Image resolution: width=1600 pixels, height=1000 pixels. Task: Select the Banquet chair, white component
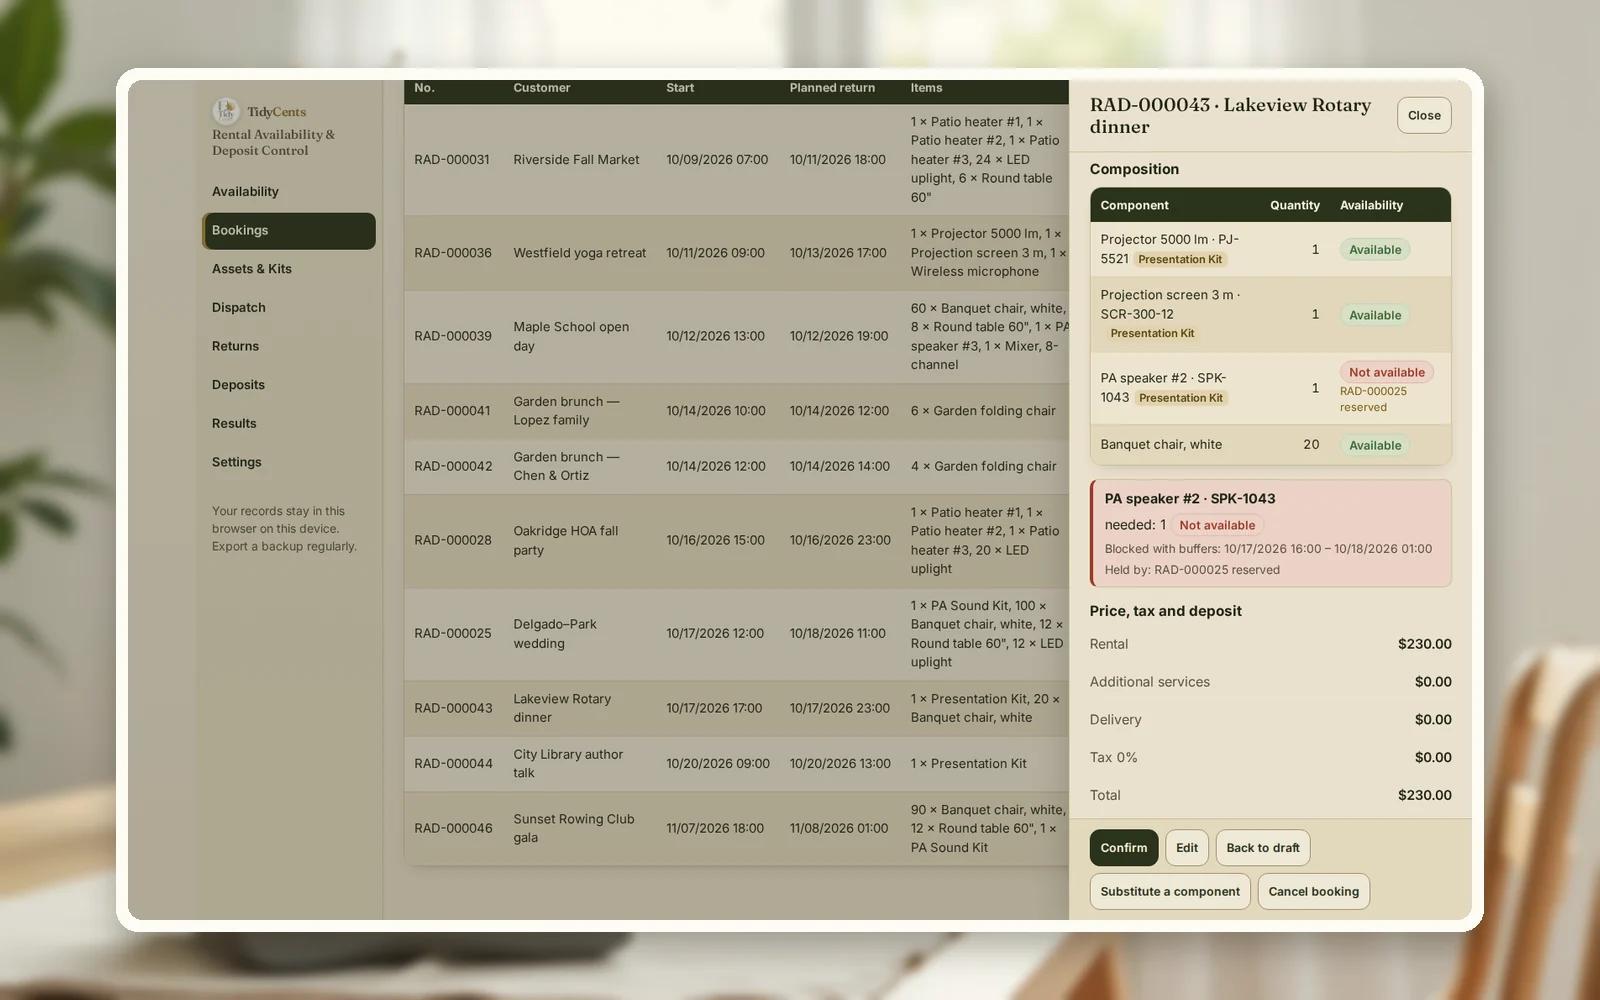pos(1270,445)
